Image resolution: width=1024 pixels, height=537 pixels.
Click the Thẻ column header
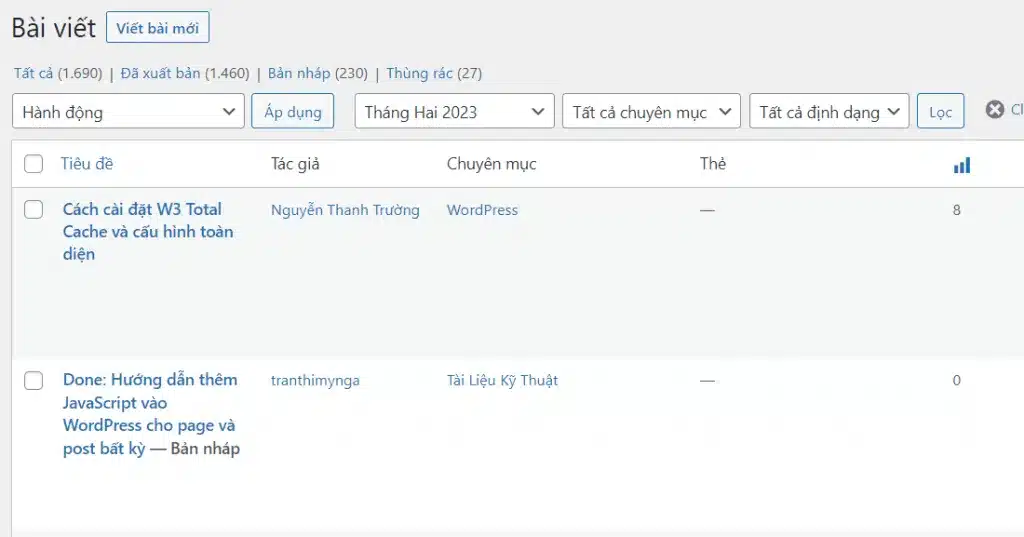[712, 163]
